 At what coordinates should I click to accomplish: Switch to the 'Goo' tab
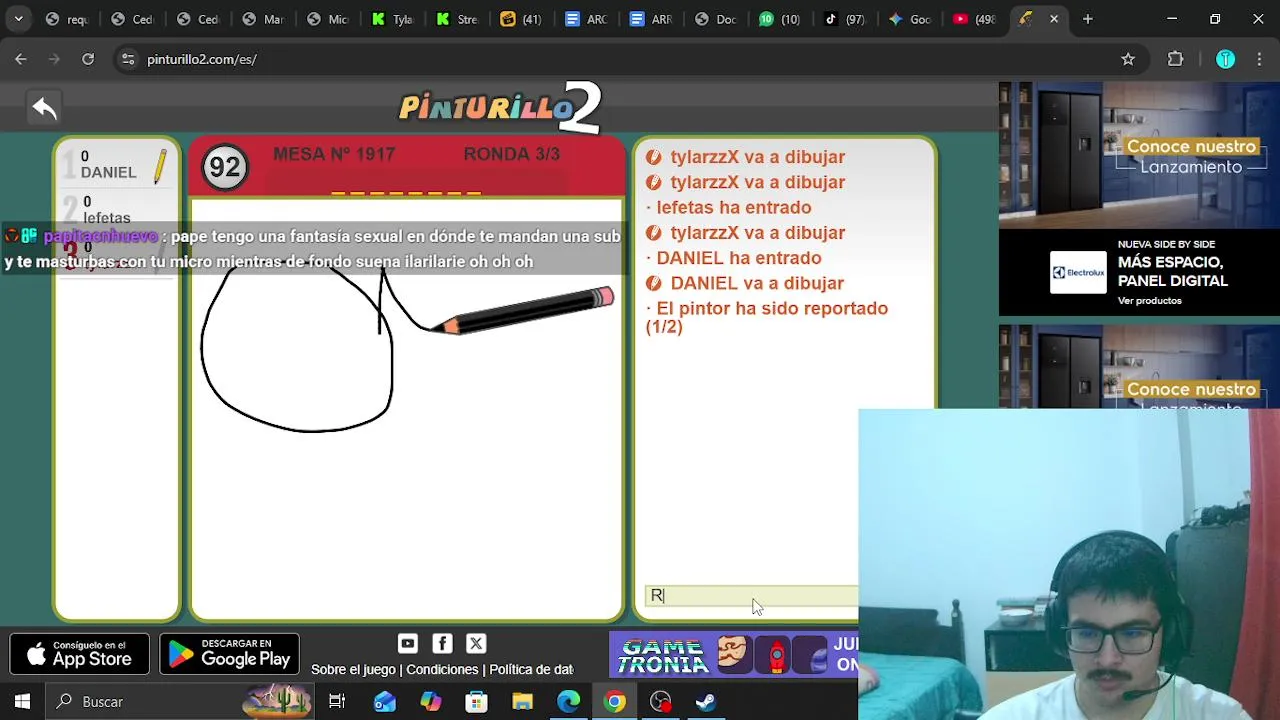pos(912,19)
